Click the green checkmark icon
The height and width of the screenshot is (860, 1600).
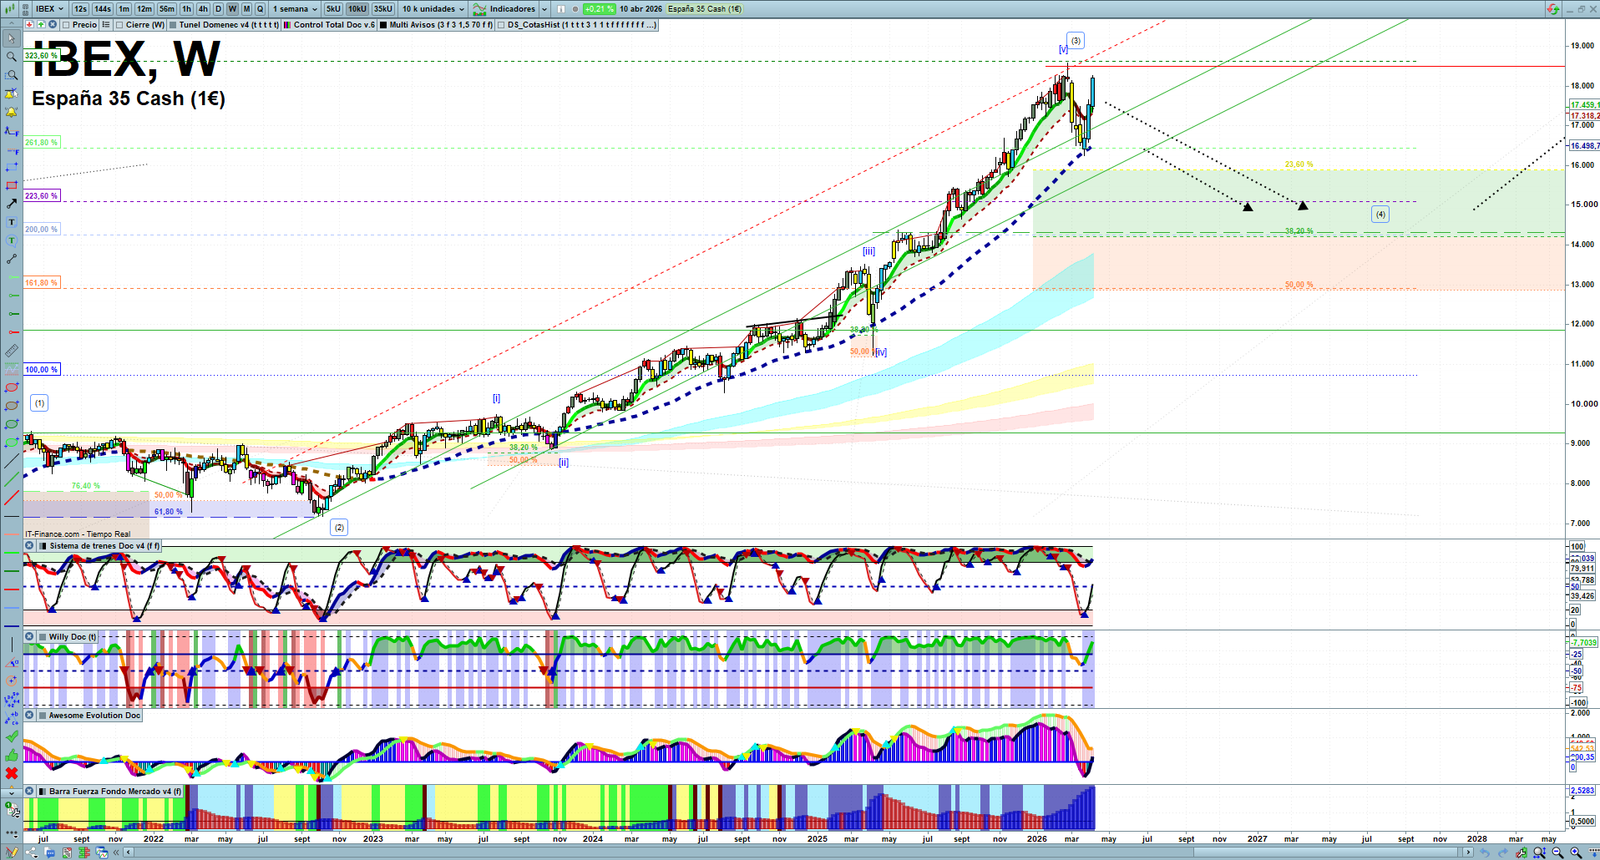coord(11,736)
